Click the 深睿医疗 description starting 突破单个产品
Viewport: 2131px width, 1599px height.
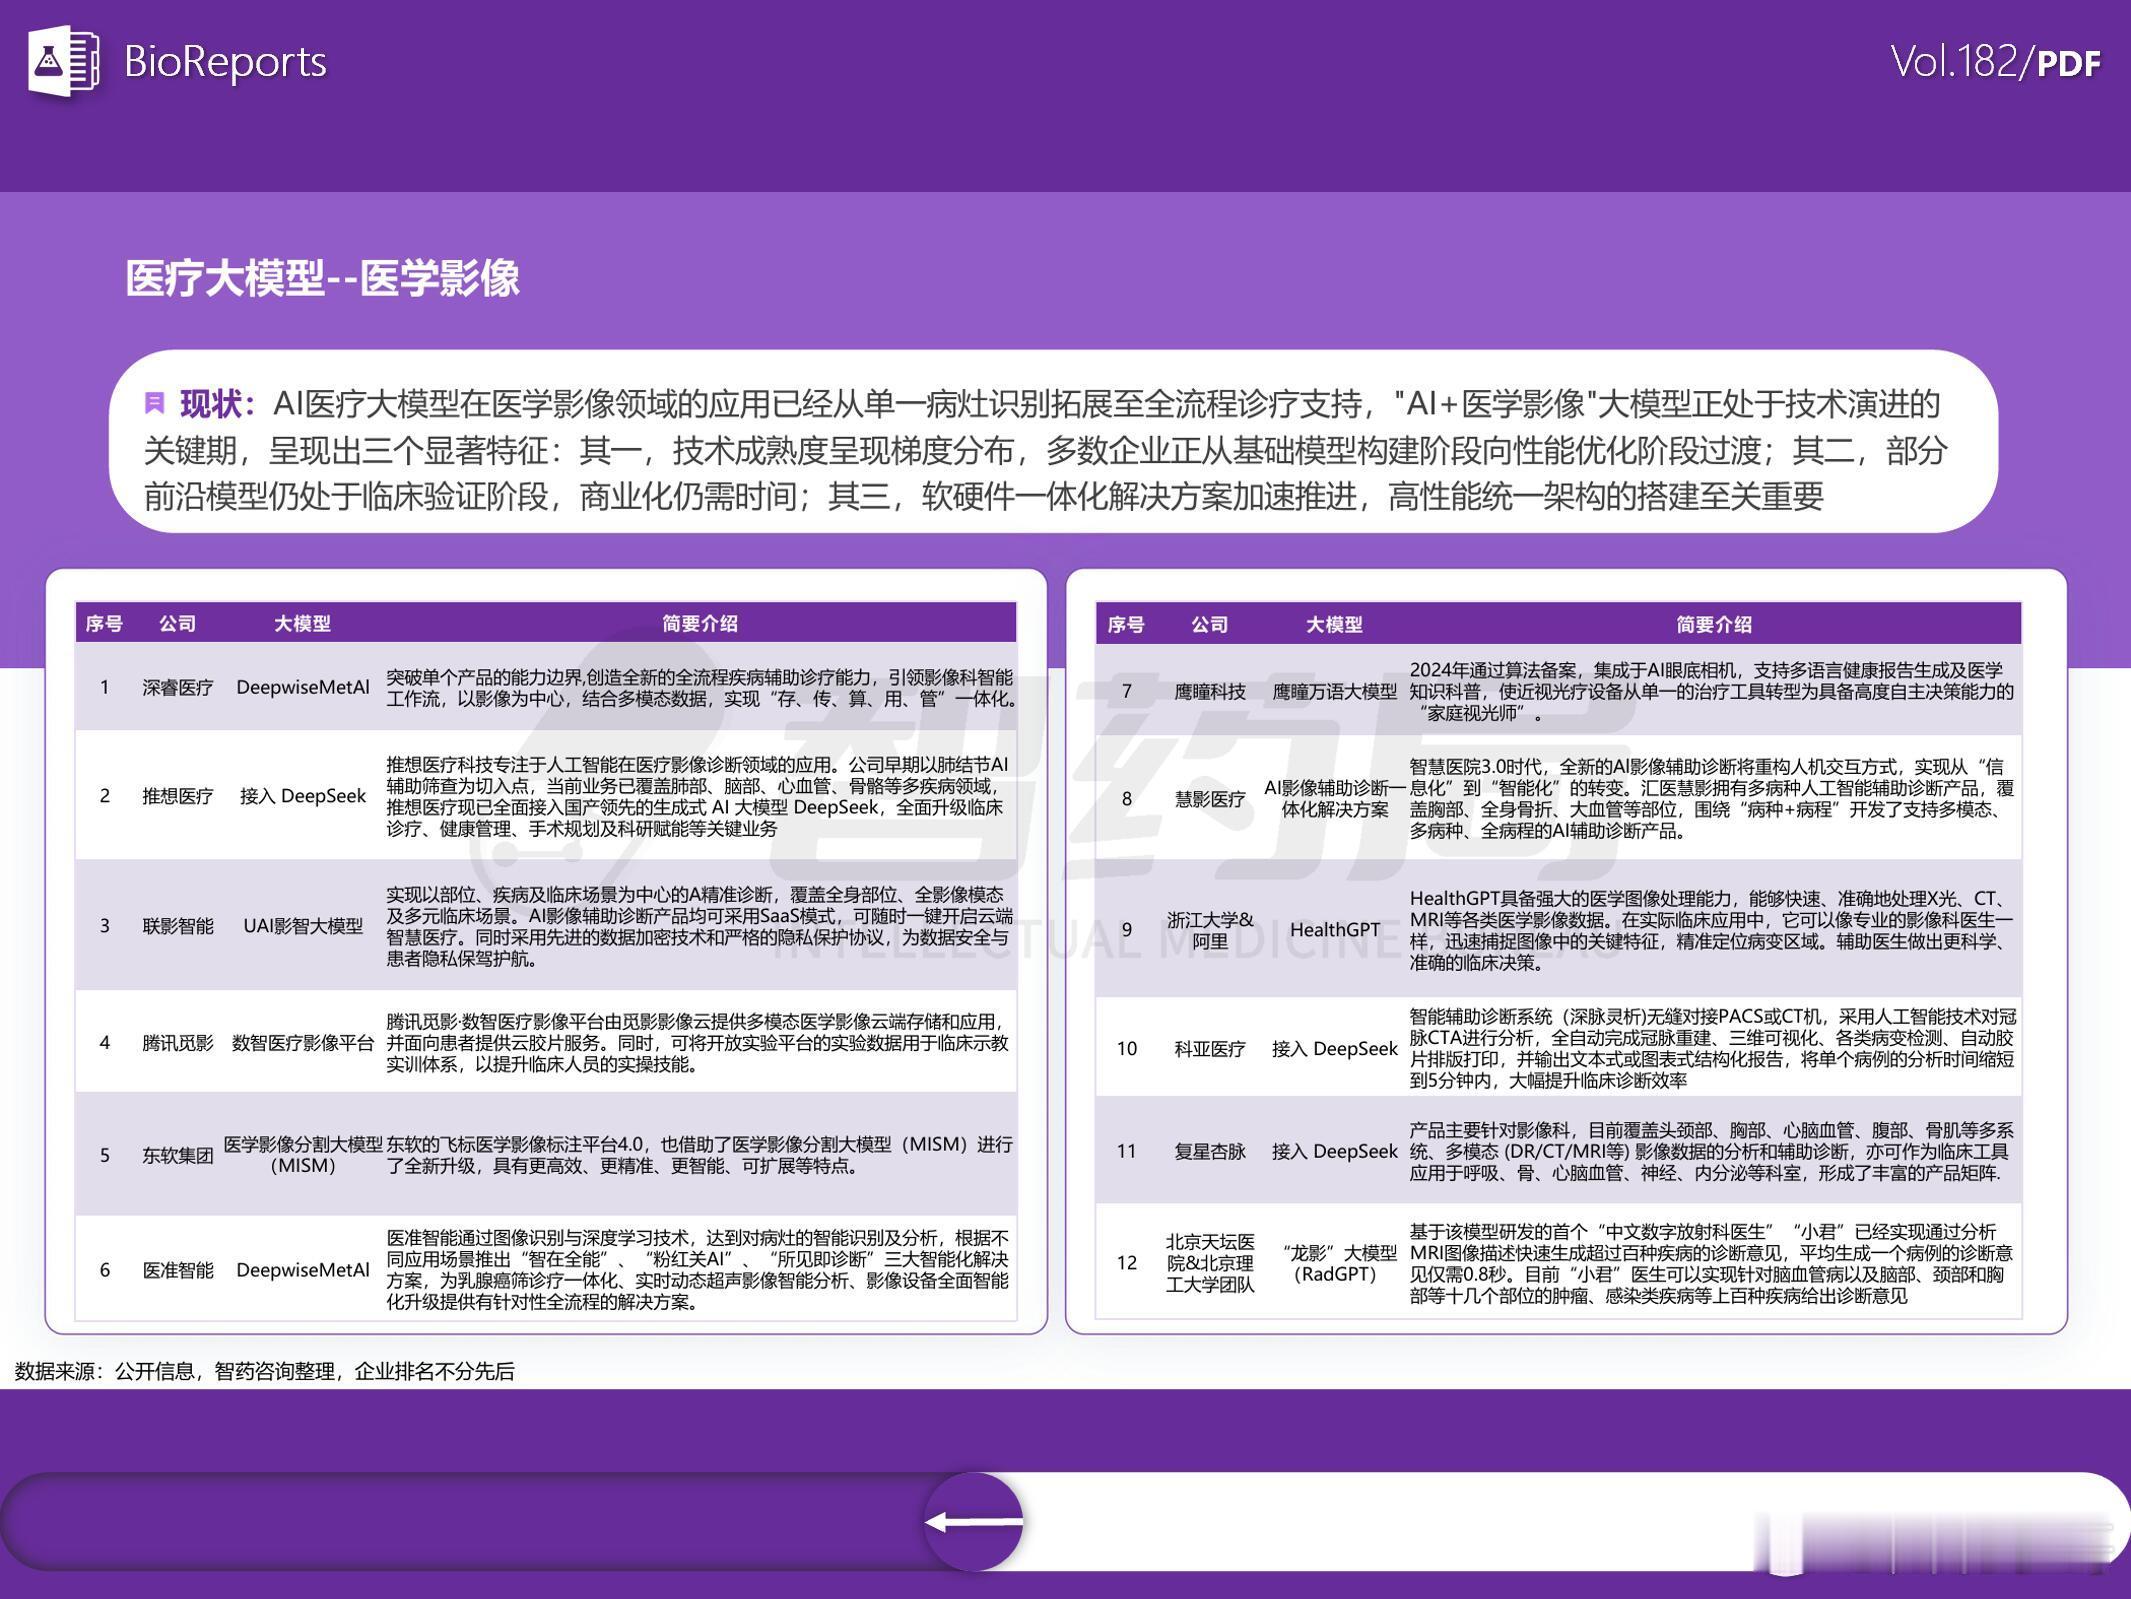[x=701, y=688]
